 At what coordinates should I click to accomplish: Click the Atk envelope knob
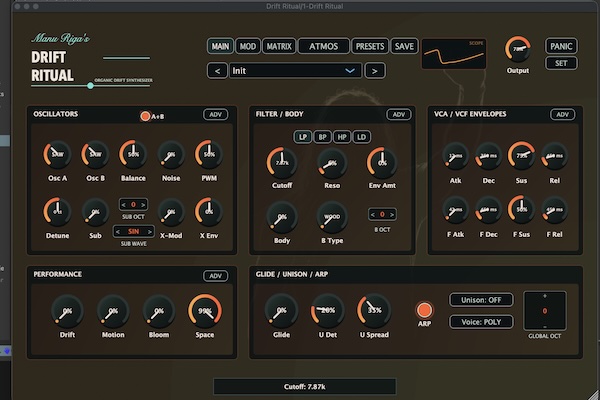(x=455, y=156)
